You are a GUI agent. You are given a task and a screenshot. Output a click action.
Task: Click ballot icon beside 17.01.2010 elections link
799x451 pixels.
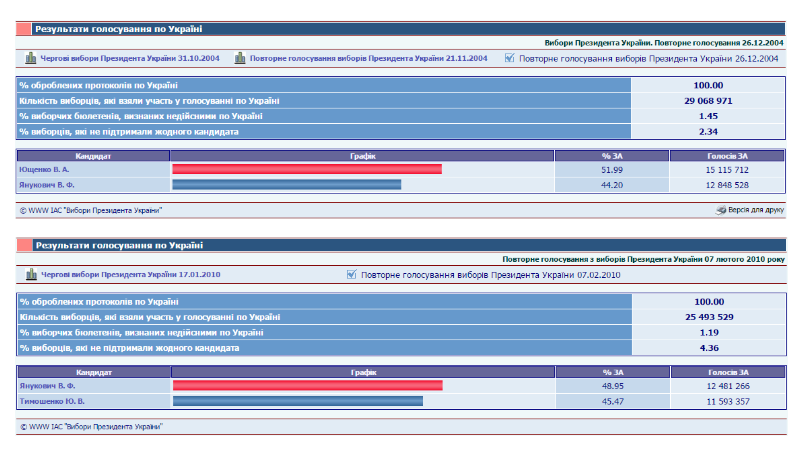pyautogui.click(x=30, y=274)
